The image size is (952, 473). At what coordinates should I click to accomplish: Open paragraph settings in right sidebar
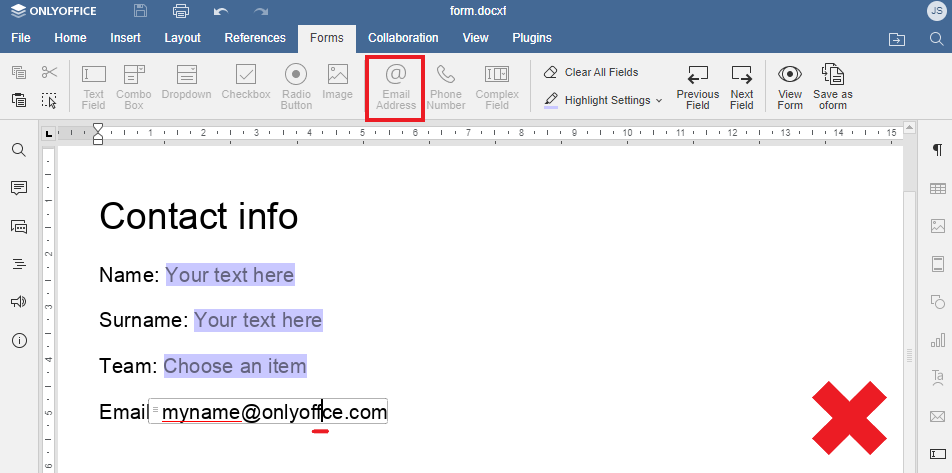point(937,150)
